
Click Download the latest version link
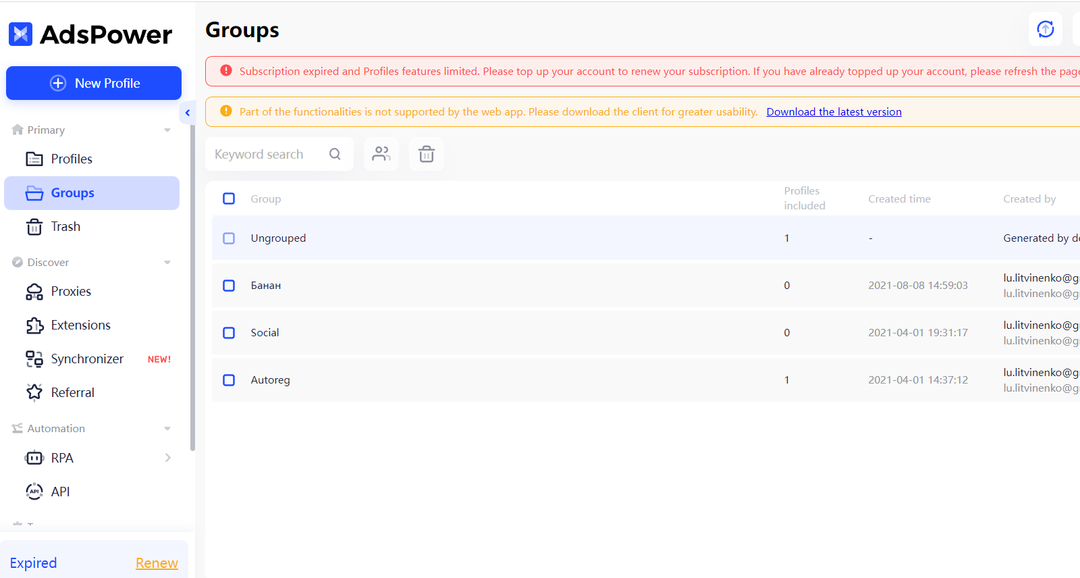click(833, 112)
